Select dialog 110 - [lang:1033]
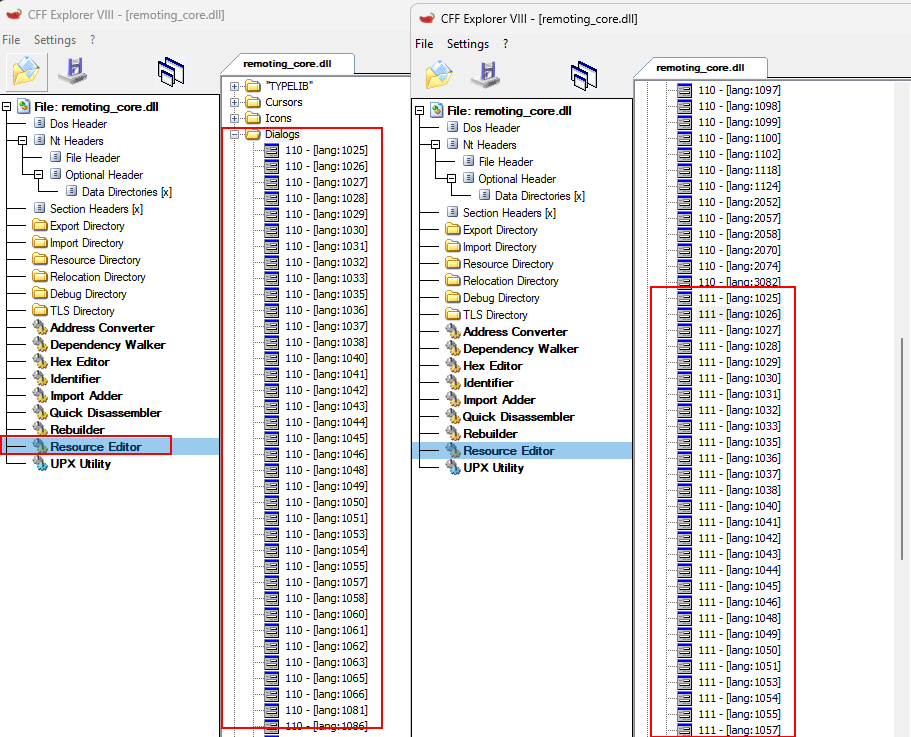911x737 pixels. point(326,278)
